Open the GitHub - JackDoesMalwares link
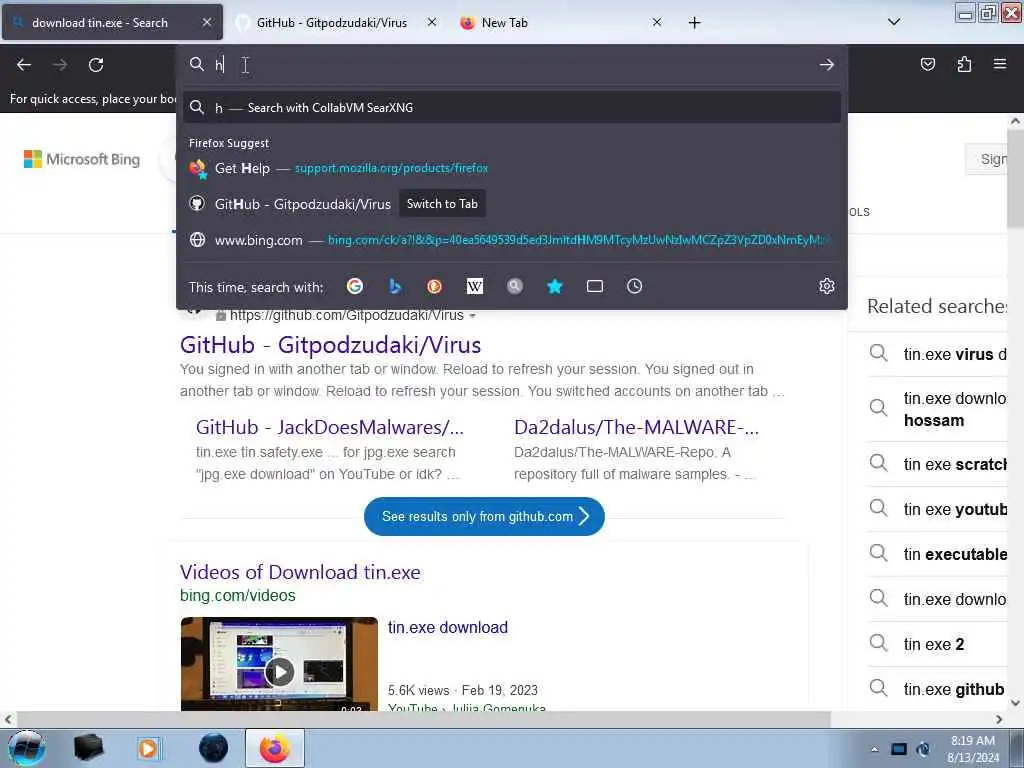 point(330,427)
